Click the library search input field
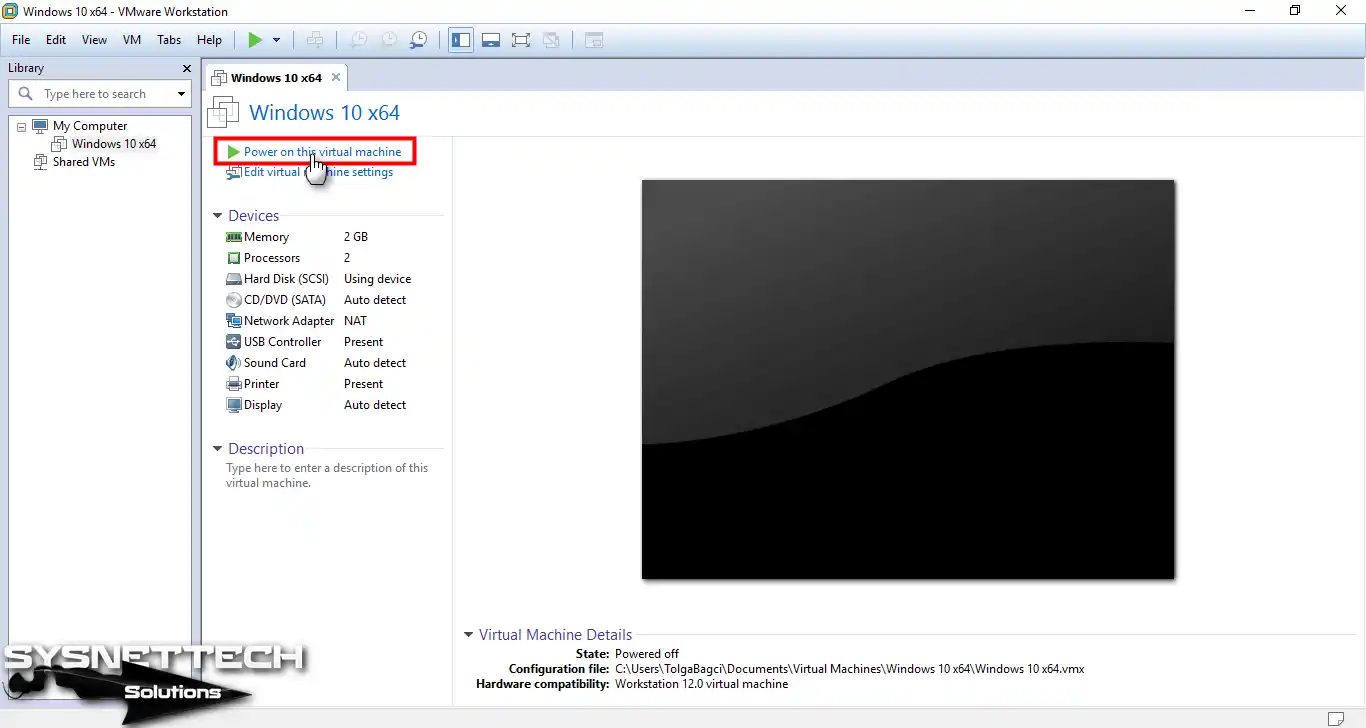 (100, 93)
